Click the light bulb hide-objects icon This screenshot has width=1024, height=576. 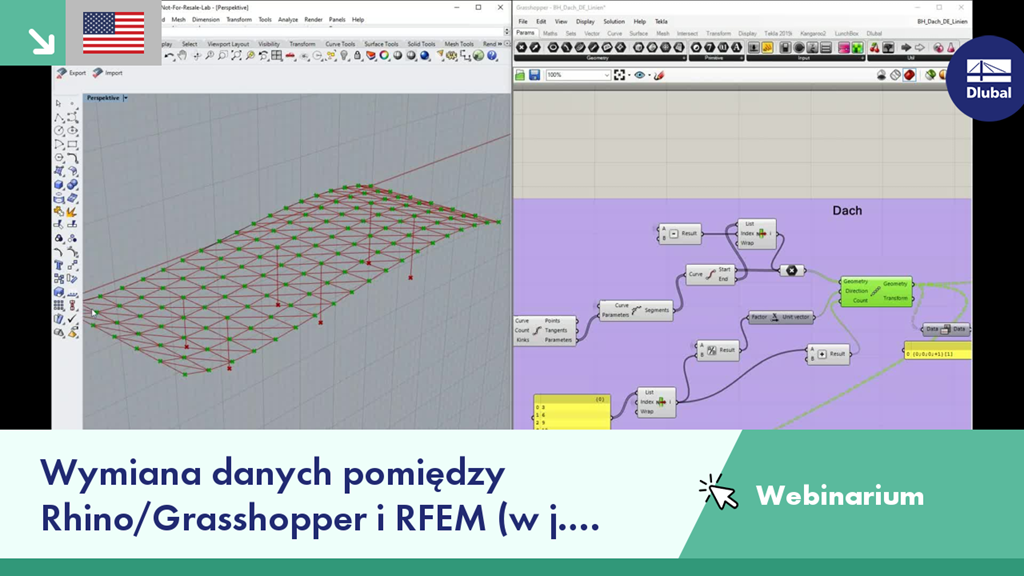pyautogui.click(x=344, y=56)
